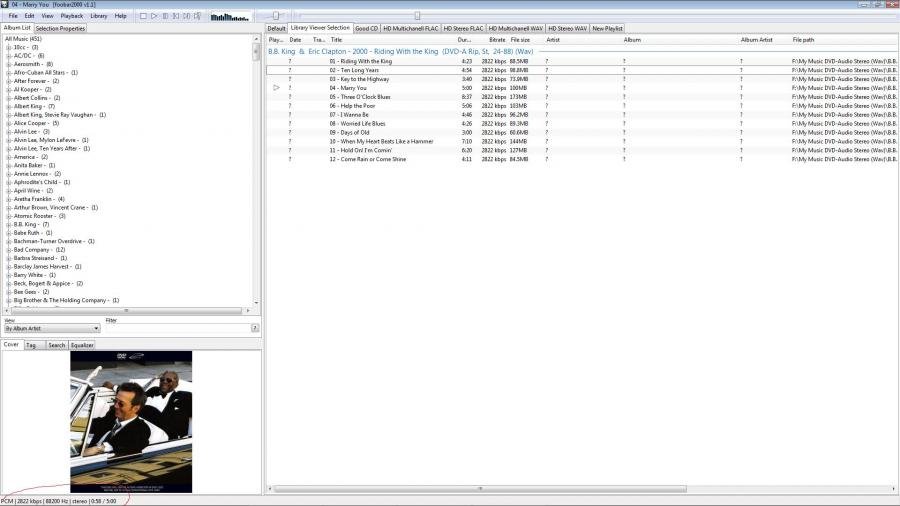Select Barbra Streisand in the album list
Viewport: 900px width, 506px height.
(40, 258)
